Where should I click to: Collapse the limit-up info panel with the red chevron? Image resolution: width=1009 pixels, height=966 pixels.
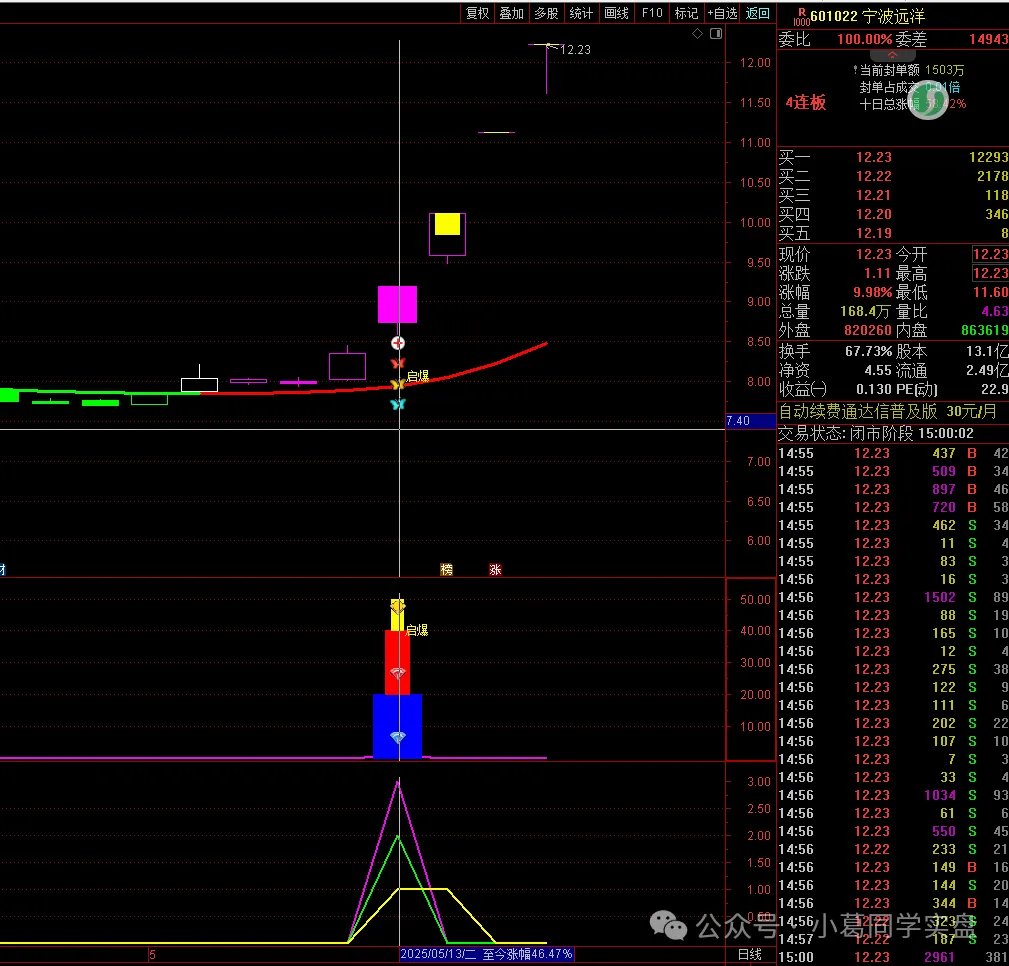(892, 55)
